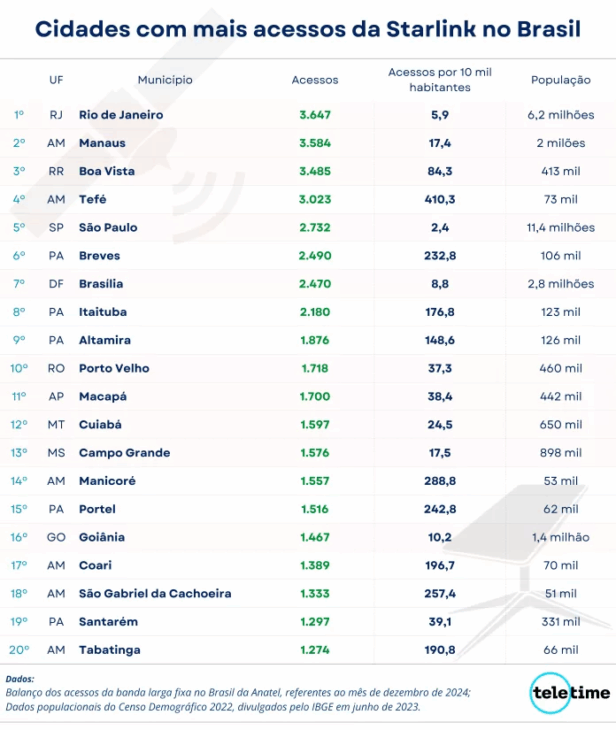Select the Manaus access count 3.584

(315, 143)
